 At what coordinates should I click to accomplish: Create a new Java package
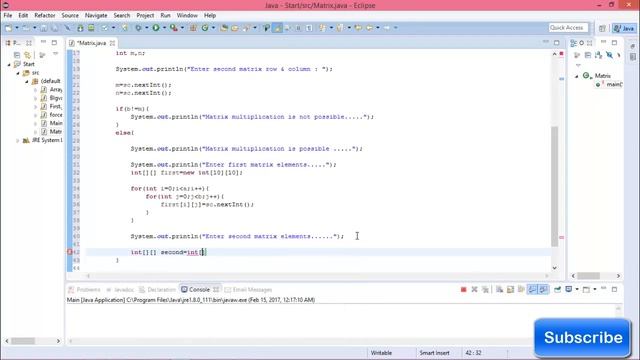point(193,28)
